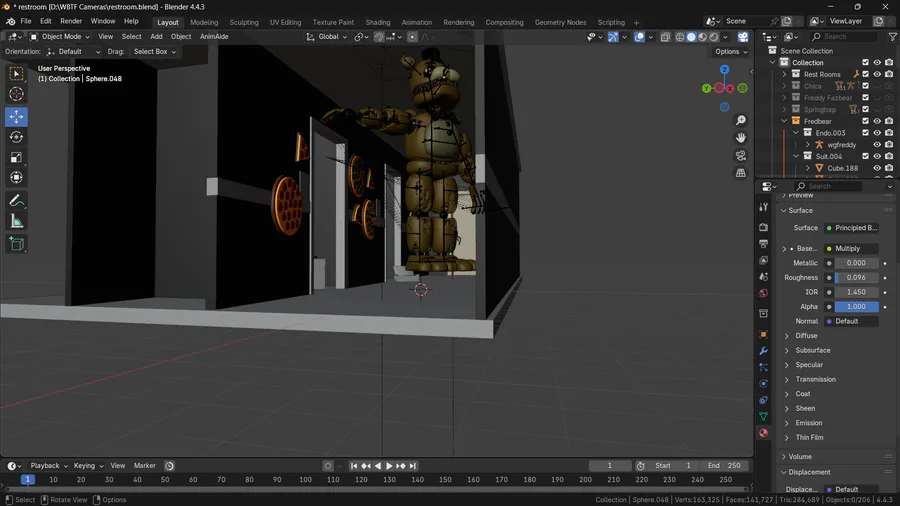Toggle camera view icon

point(741,155)
